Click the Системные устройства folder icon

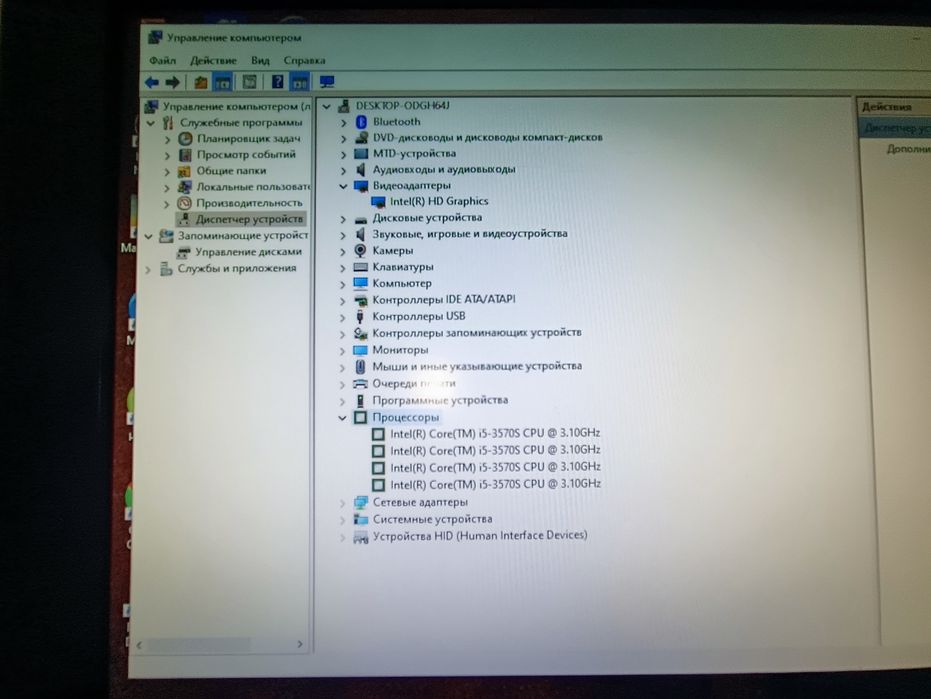click(360, 520)
